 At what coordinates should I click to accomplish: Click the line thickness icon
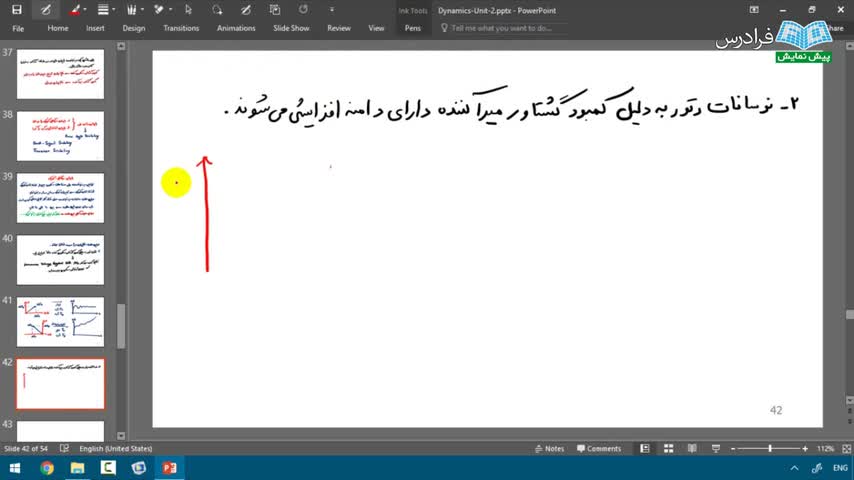tap(102, 10)
